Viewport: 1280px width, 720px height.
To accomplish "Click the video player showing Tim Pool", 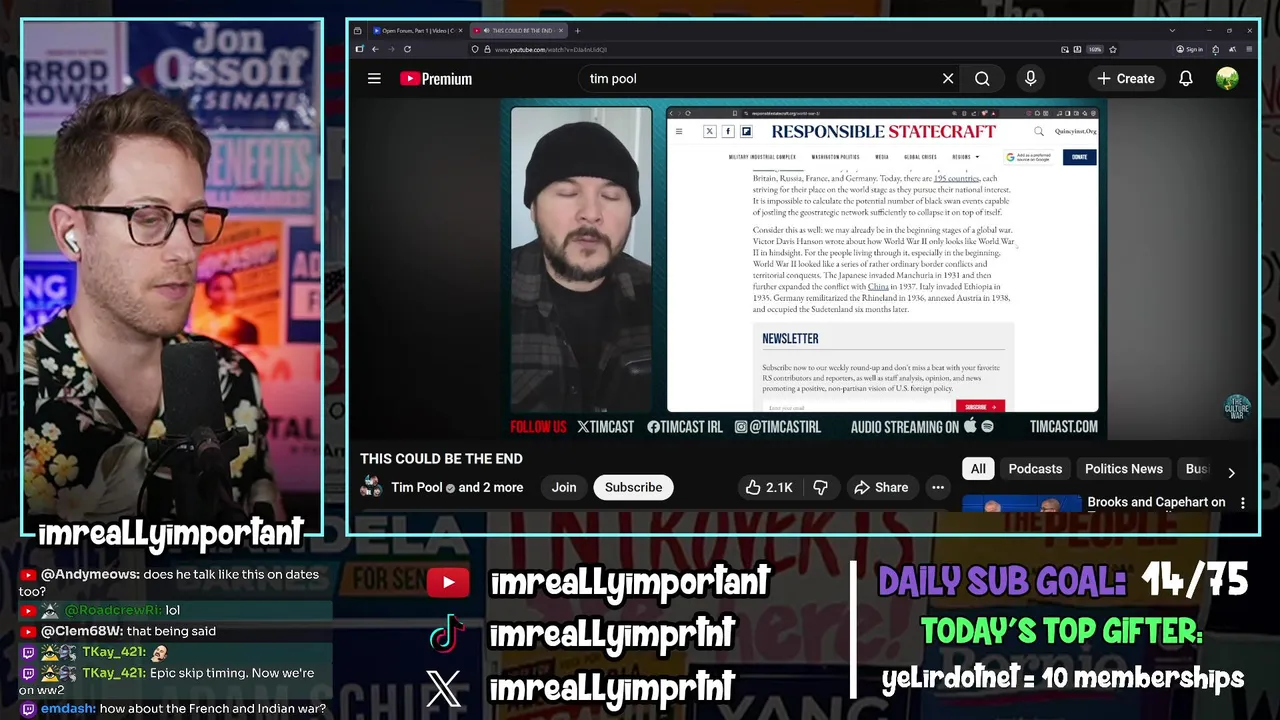I will (804, 269).
